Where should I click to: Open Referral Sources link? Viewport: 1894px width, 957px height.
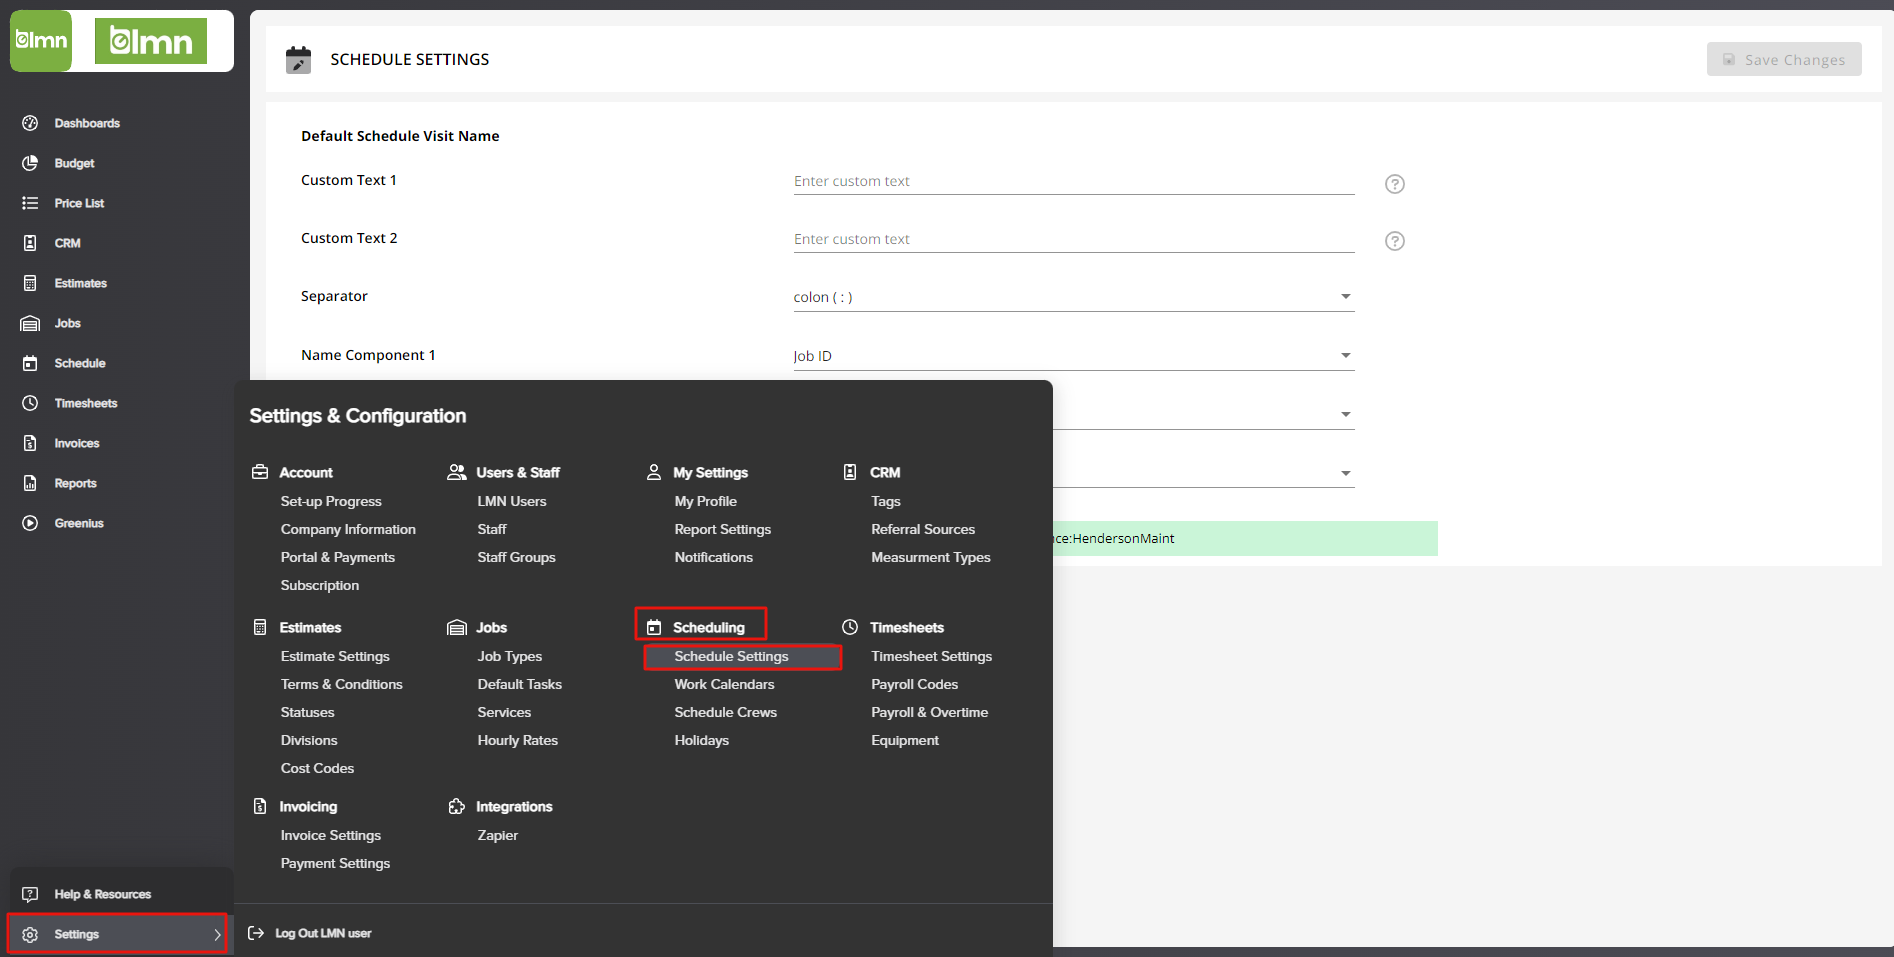tap(922, 529)
